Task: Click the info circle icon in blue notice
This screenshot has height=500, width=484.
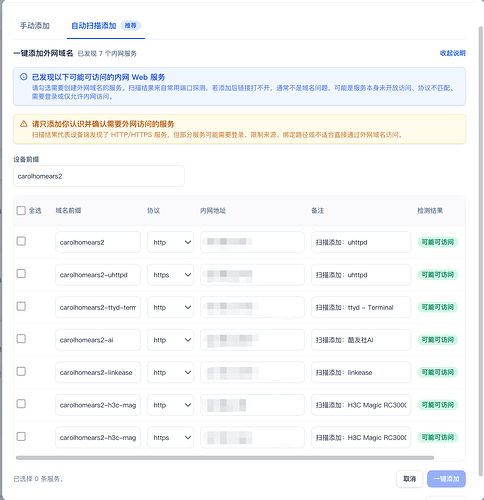Action: tap(23, 77)
